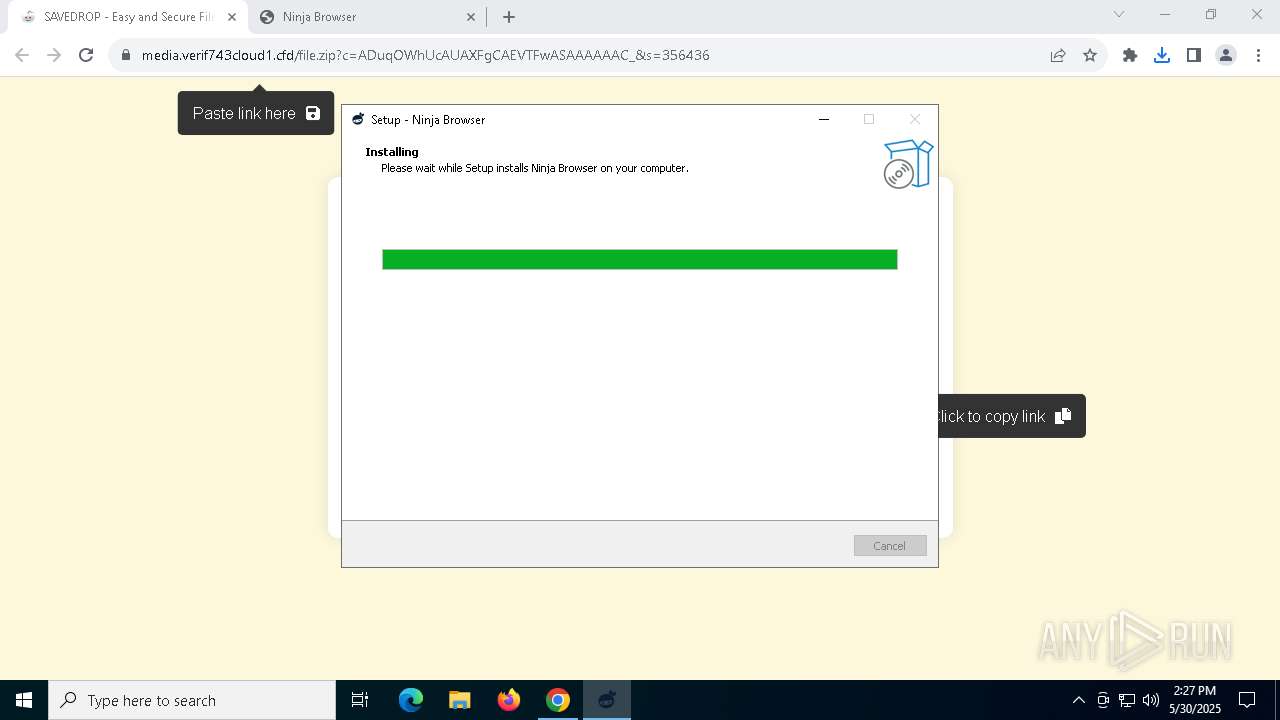The width and height of the screenshot is (1280, 720).
Task: Open Ninja Browser setup taskbar icon
Action: (x=607, y=700)
